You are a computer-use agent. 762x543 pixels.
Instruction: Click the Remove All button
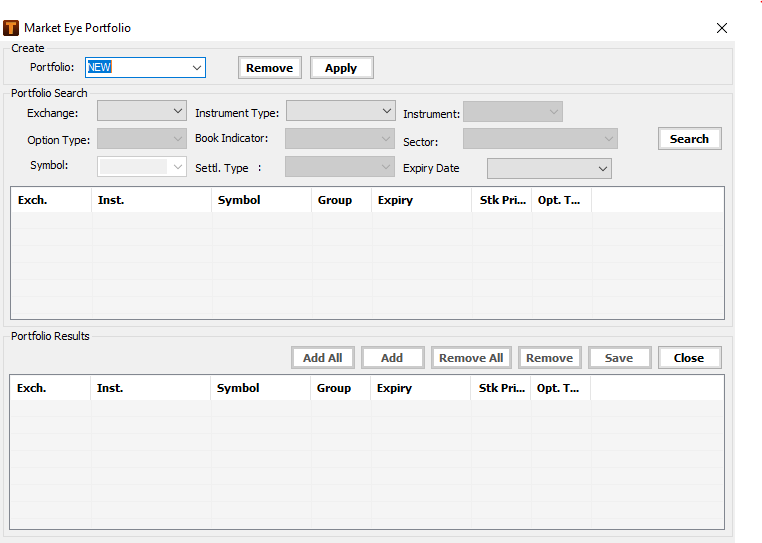pos(471,358)
